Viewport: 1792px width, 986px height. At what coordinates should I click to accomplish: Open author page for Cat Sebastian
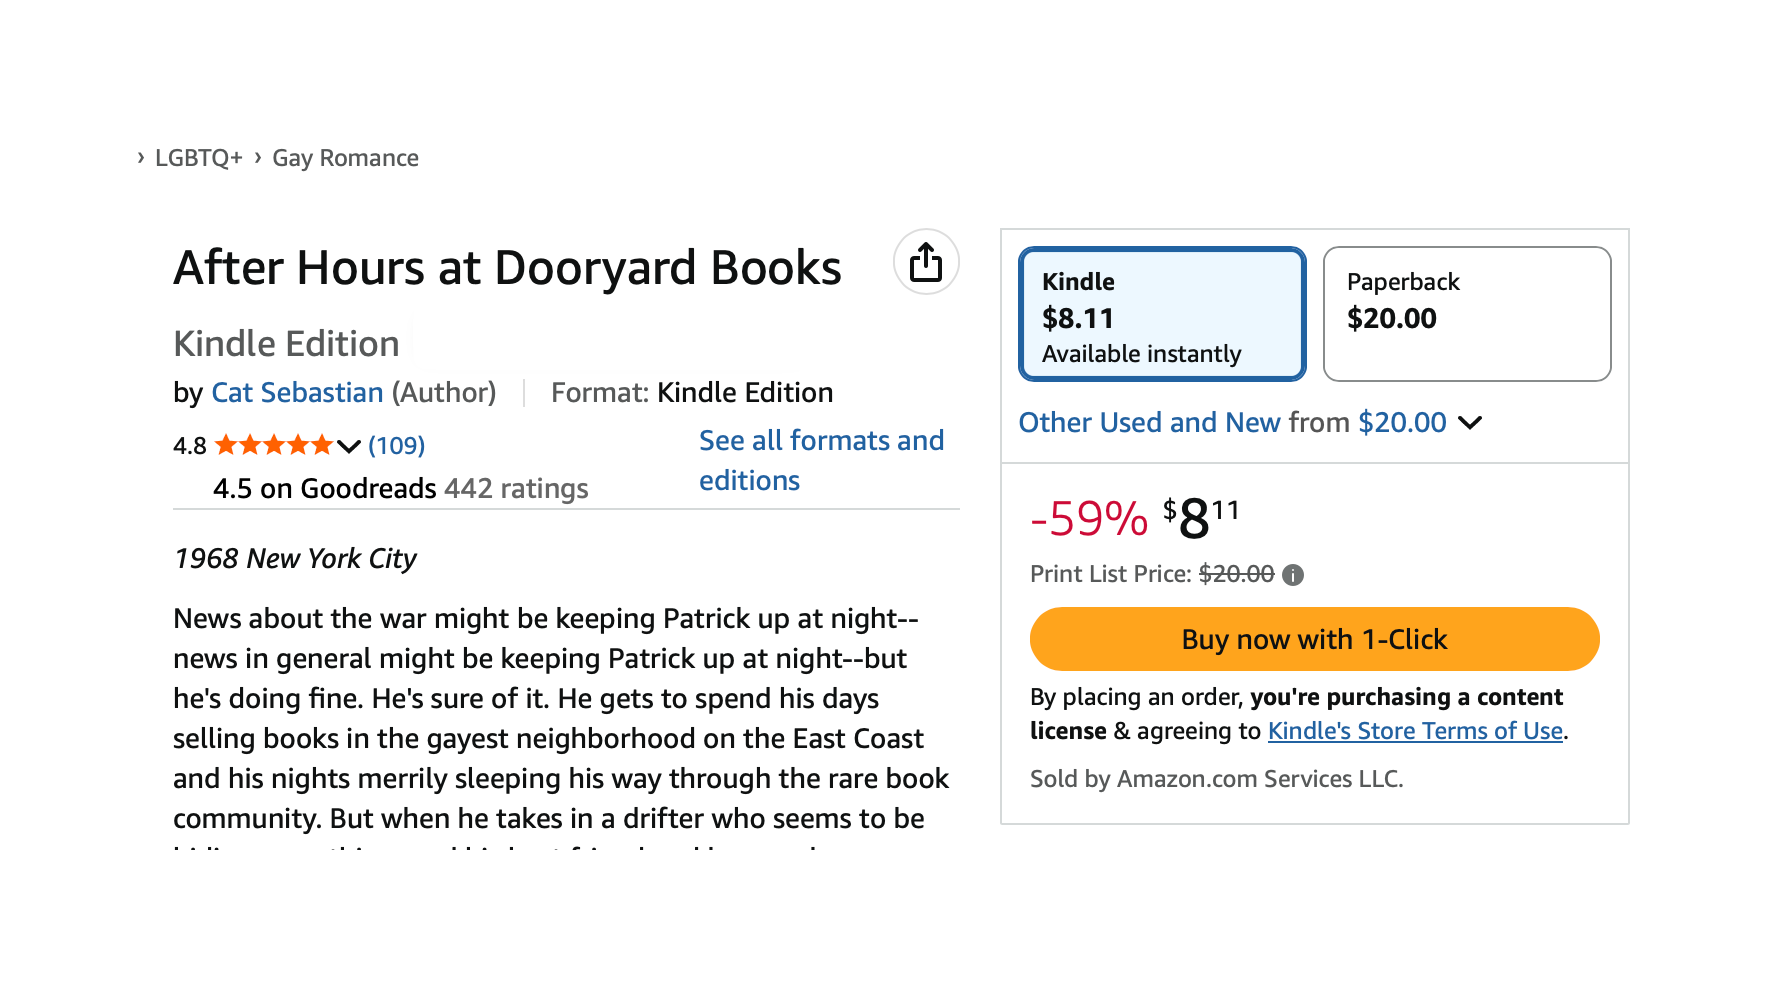click(296, 392)
